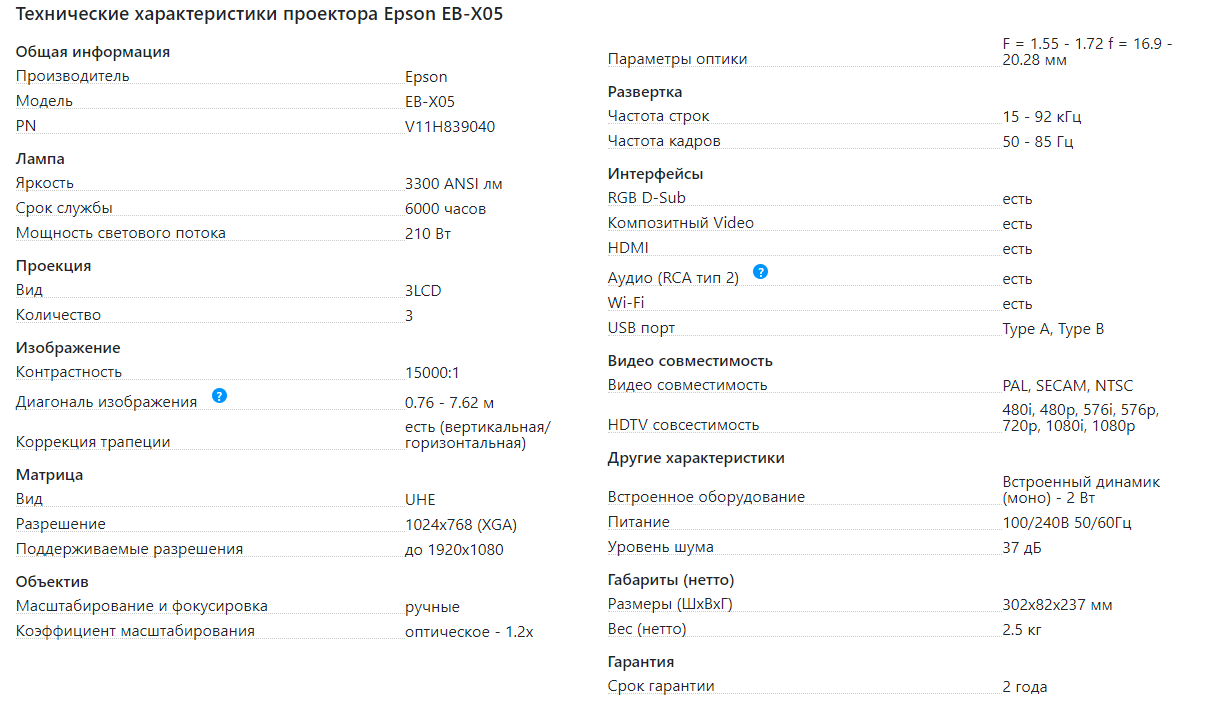This screenshot has height=712, width=1221.
Task: Click the HDMI row label
Action: [x=628, y=248]
